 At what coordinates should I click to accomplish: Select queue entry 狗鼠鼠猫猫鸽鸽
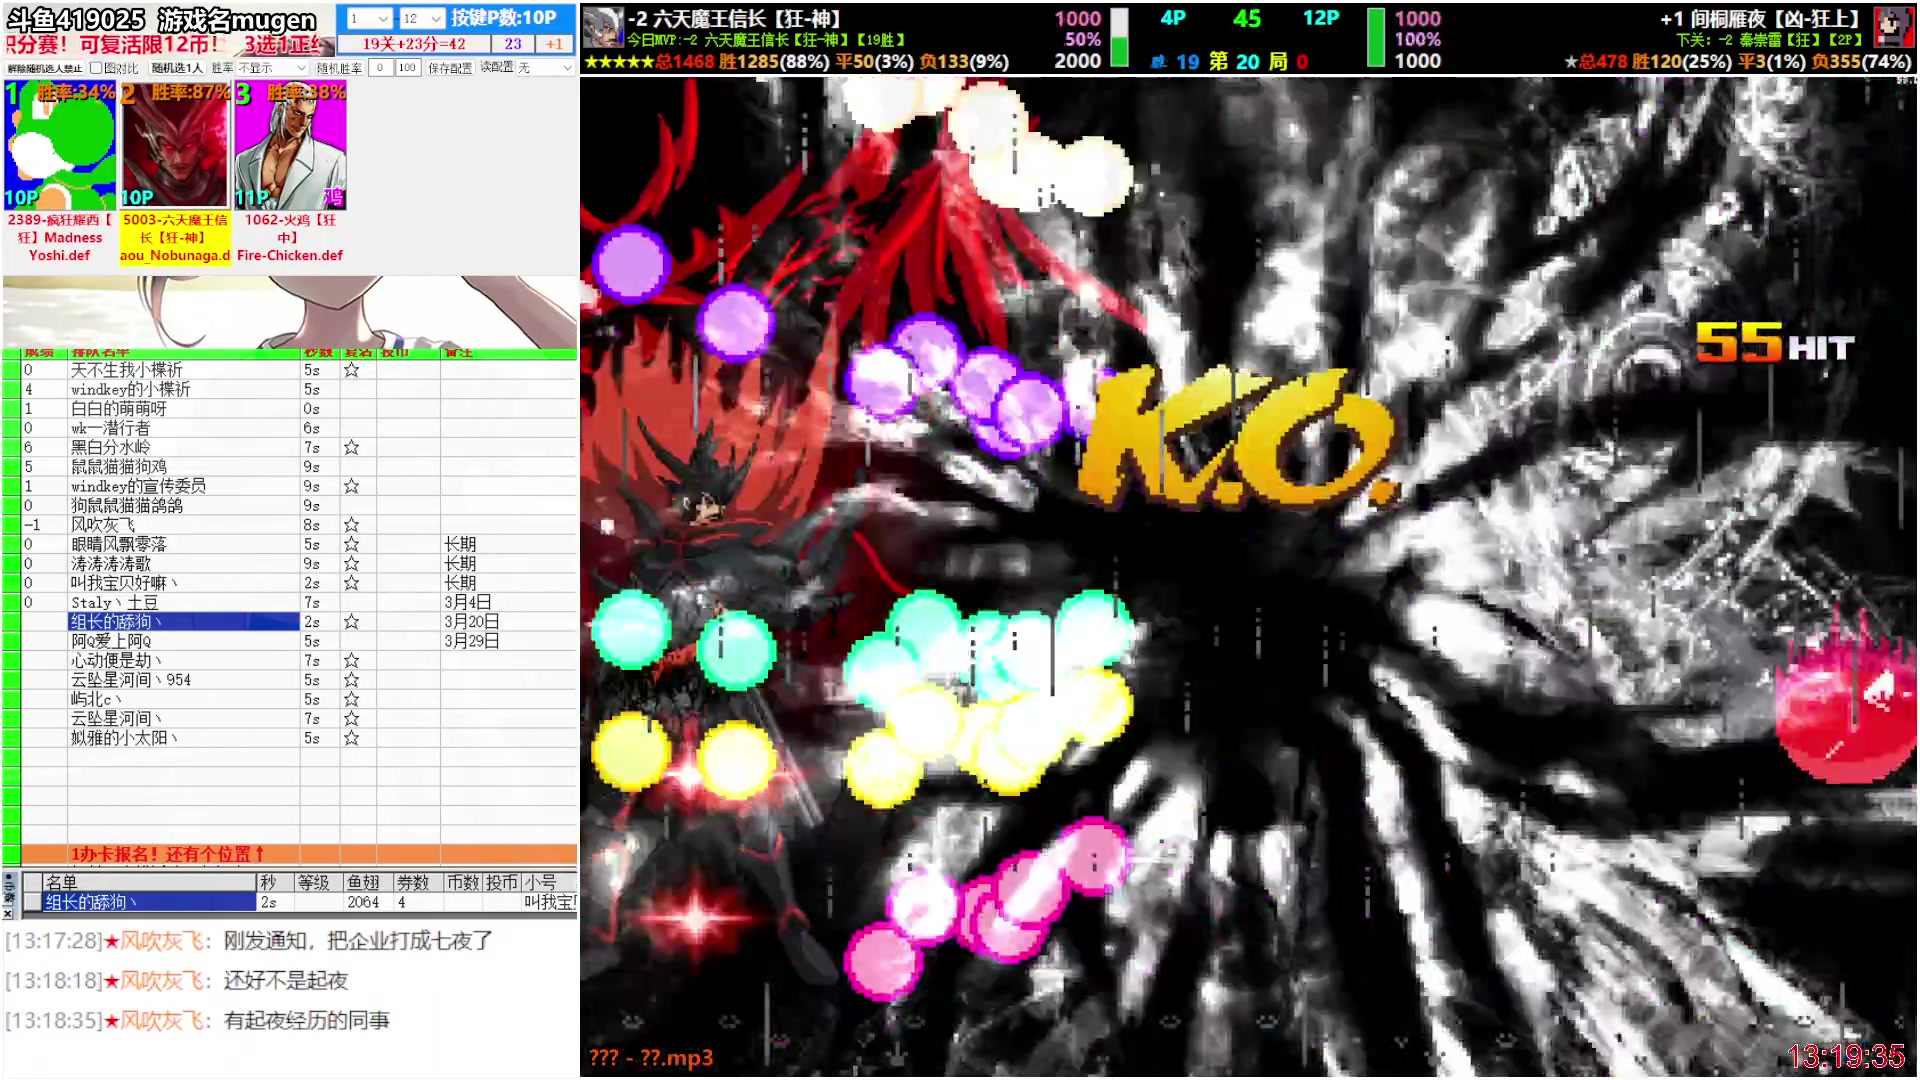184,506
